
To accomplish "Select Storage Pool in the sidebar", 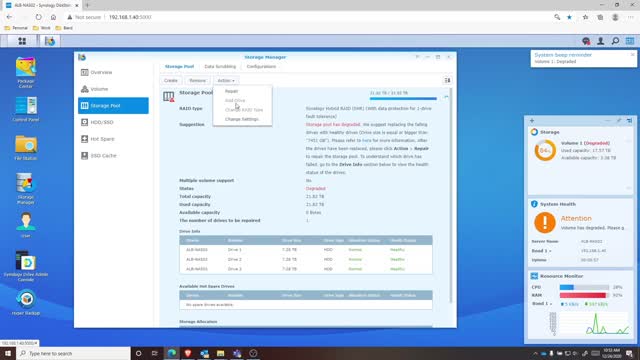I will (x=113, y=106).
